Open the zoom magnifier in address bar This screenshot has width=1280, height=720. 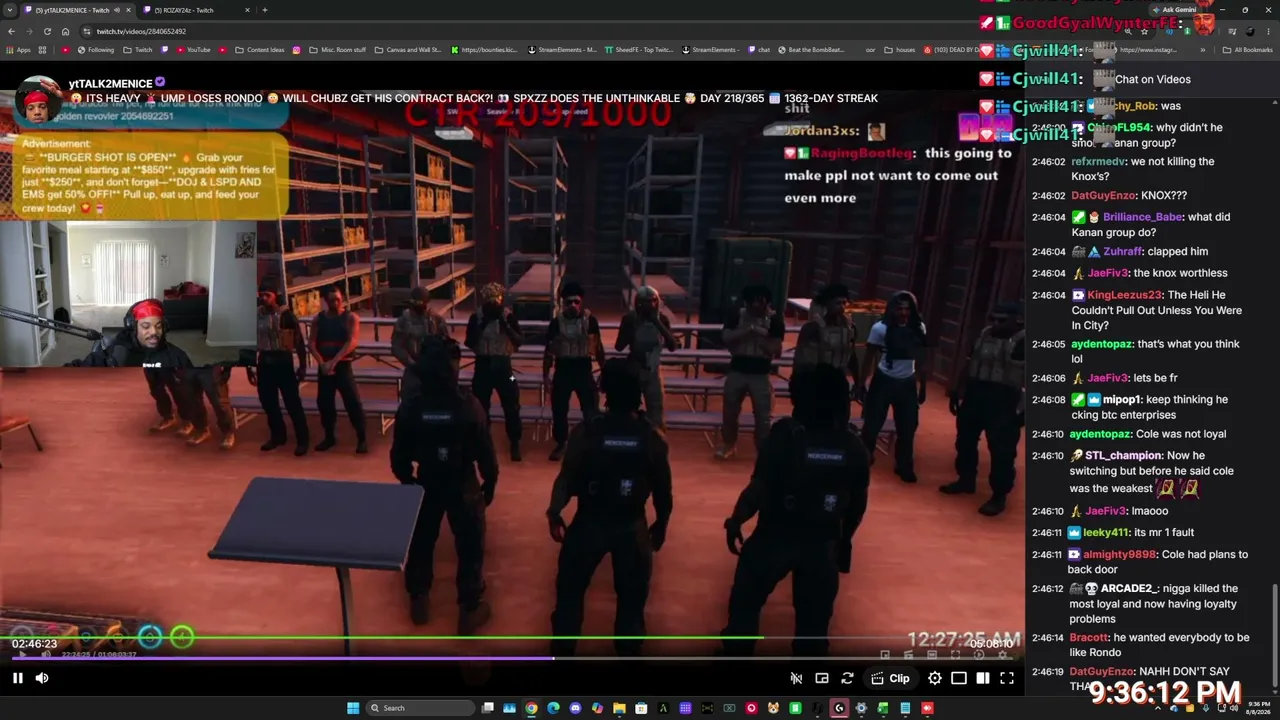coord(1128,31)
